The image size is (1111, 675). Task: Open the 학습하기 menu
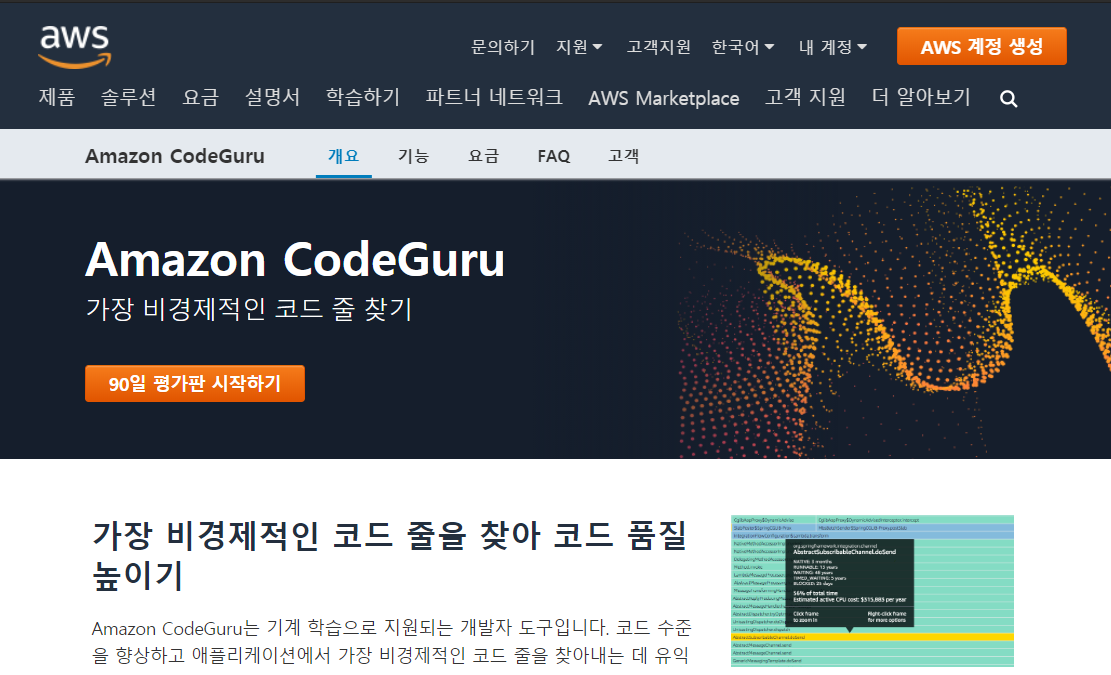coord(363,97)
